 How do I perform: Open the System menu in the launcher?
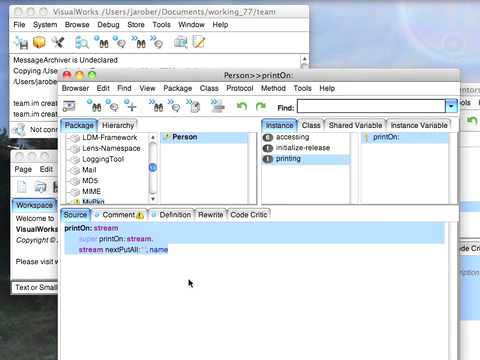click(x=45, y=25)
